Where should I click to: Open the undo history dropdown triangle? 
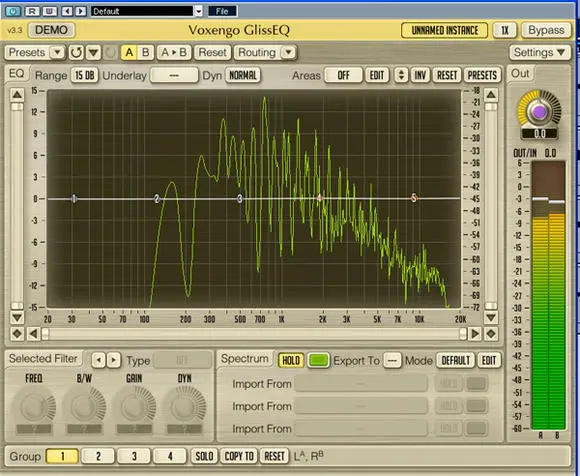point(94,53)
